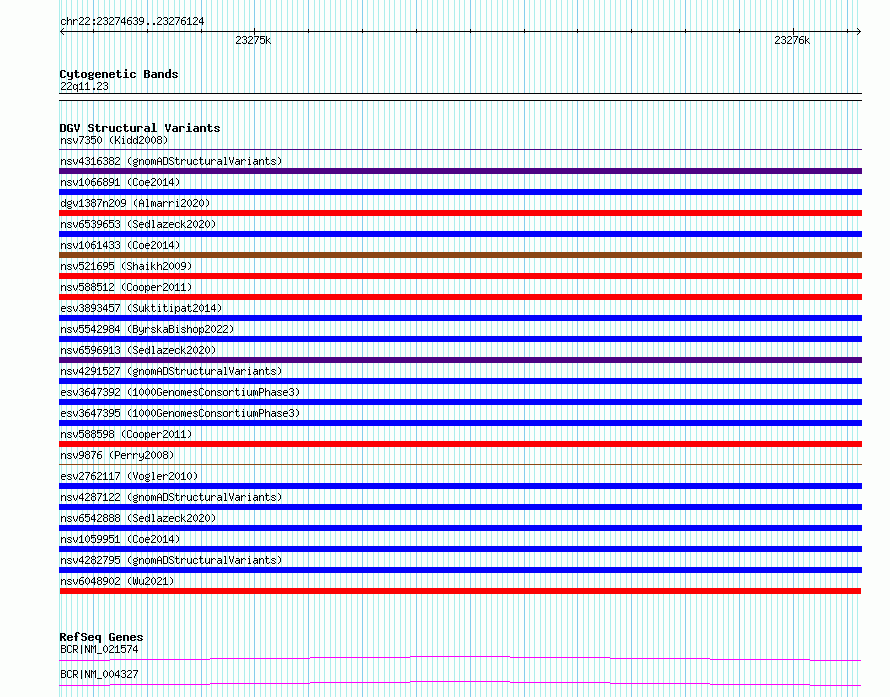Open the RefSeq Genes track title
The height and width of the screenshot is (697, 890).
coord(101,637)
